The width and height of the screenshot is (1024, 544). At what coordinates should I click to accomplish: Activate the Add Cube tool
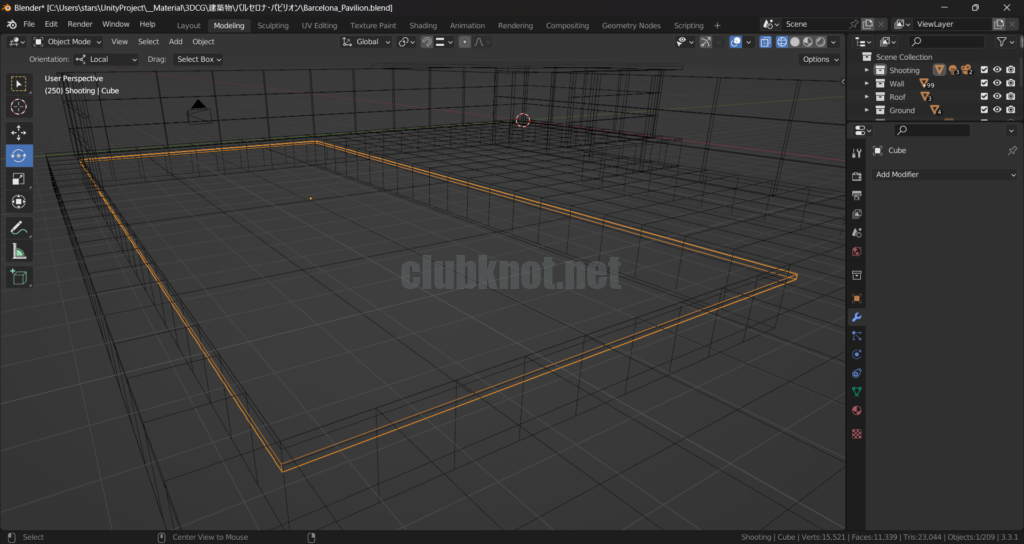click(19, 277)
